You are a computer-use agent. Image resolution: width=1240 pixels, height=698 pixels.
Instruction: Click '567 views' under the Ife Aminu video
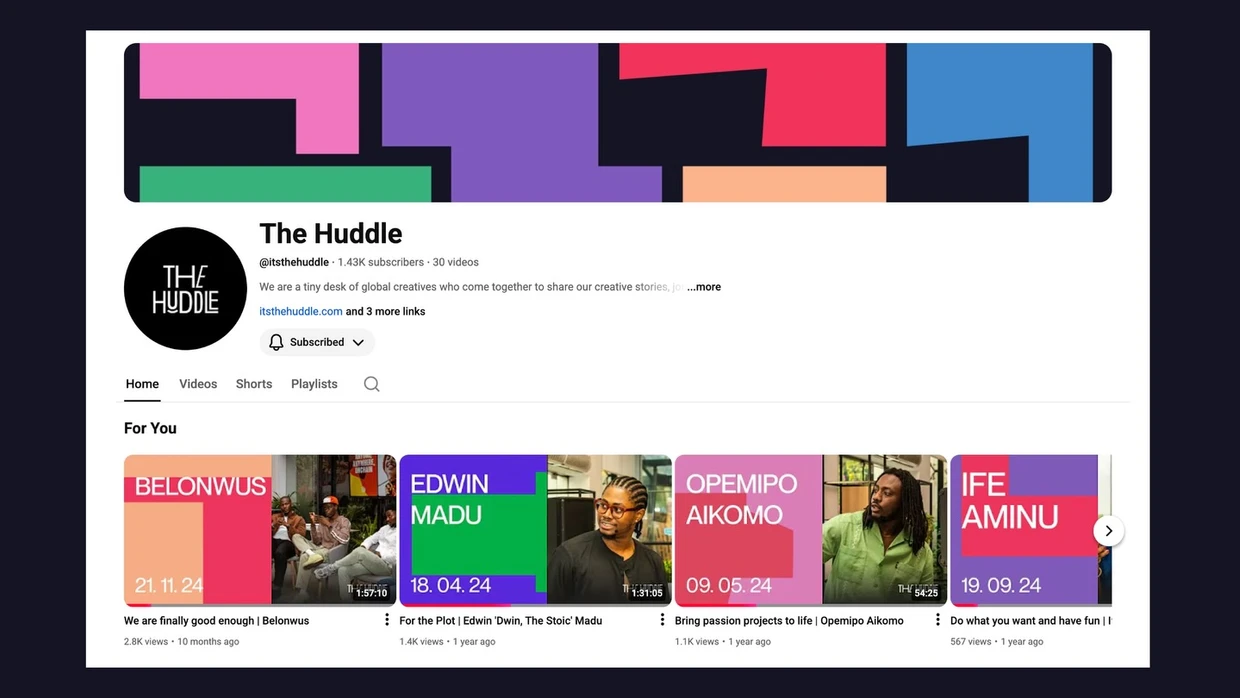coord(971,642)
